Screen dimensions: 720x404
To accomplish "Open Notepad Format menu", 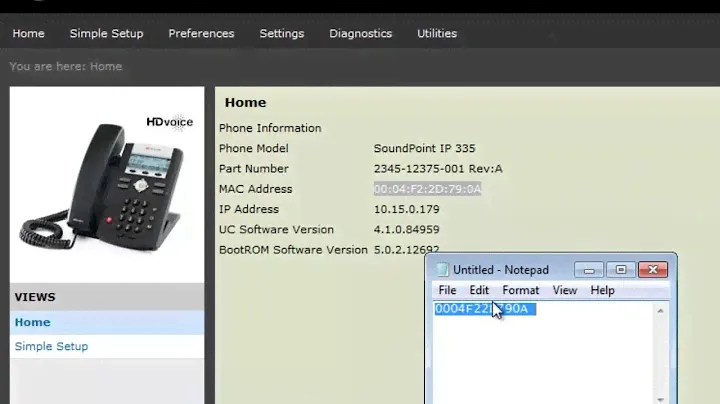I will click(x=520, y=290).
